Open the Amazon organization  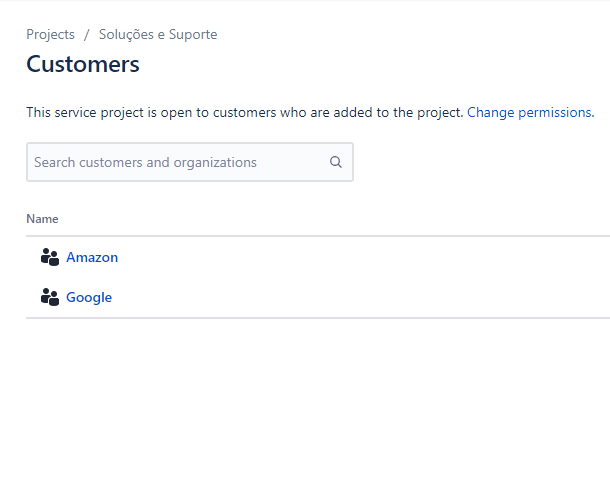pos(92,257)
